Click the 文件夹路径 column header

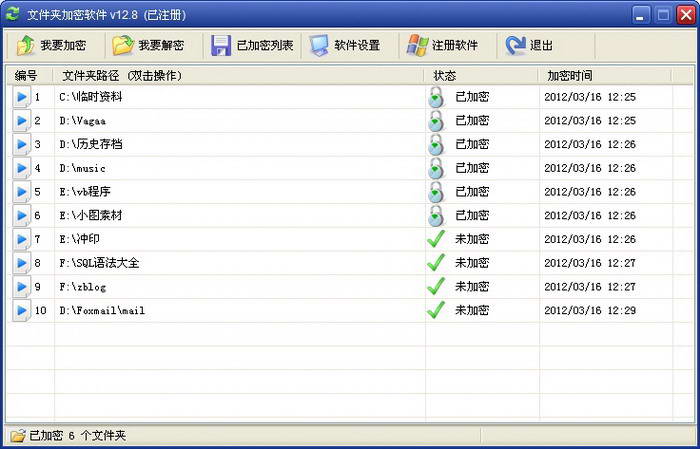[238, 75]
